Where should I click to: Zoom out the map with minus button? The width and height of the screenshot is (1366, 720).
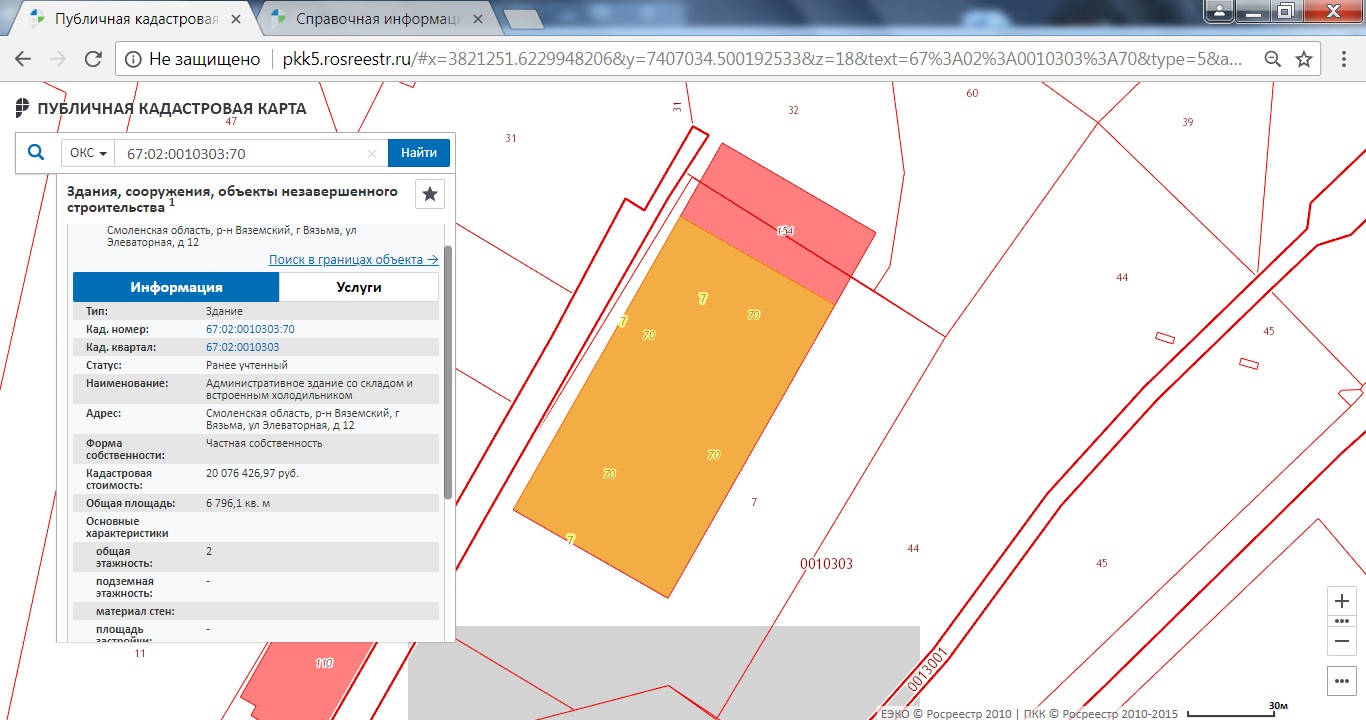pos(1342,641)
